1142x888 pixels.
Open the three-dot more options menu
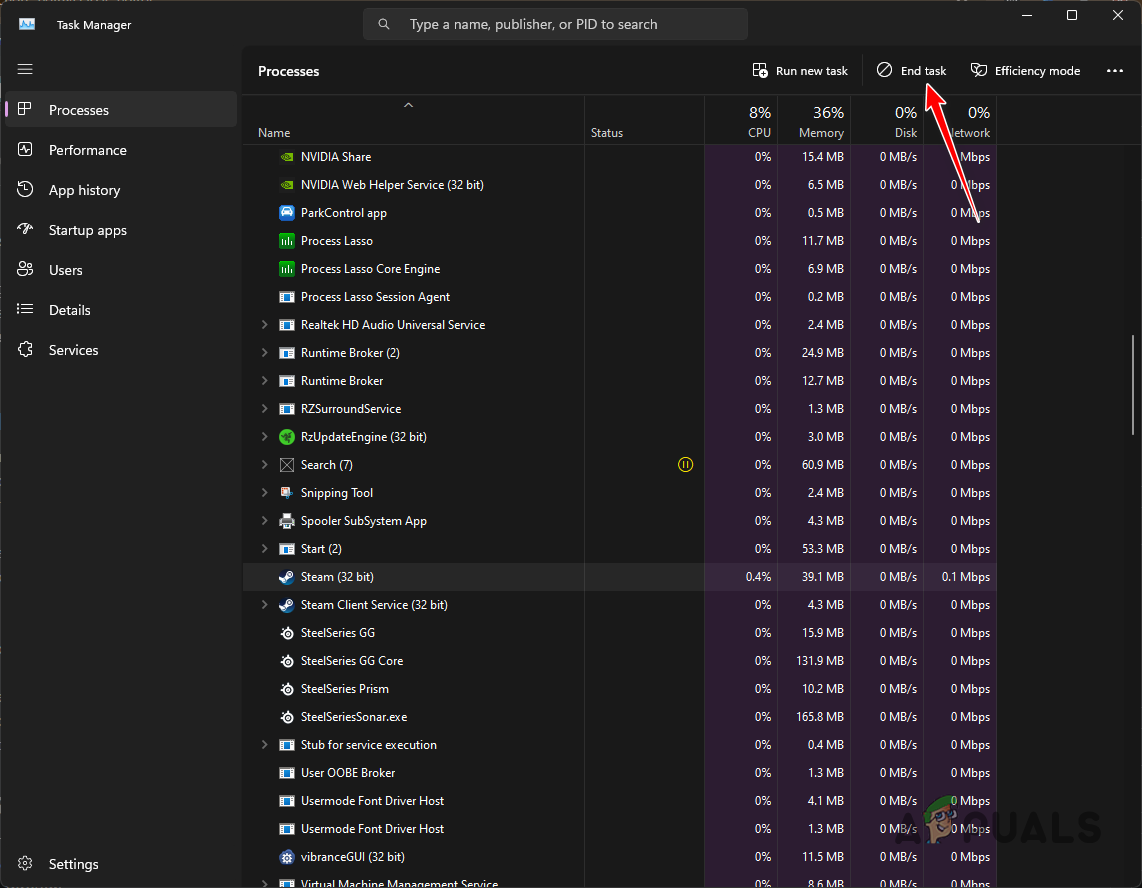pyautogui.click(x=1115, y=71)
